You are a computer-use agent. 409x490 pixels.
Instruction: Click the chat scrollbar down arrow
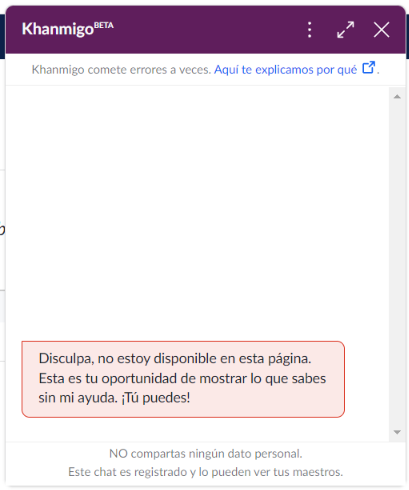397,432
